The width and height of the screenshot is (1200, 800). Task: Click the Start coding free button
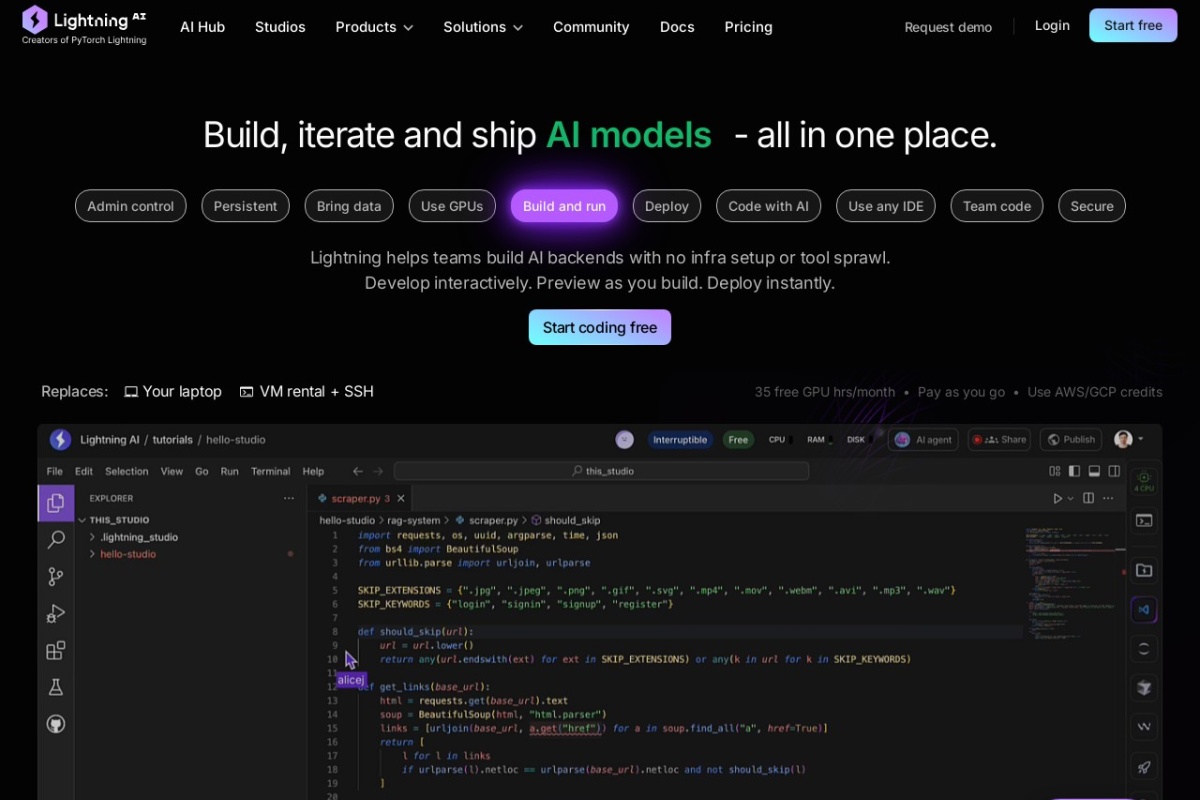pos(599,327)
